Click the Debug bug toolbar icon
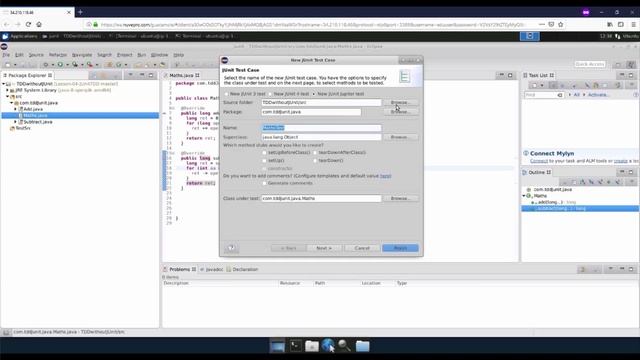 [x=46, y=64]
